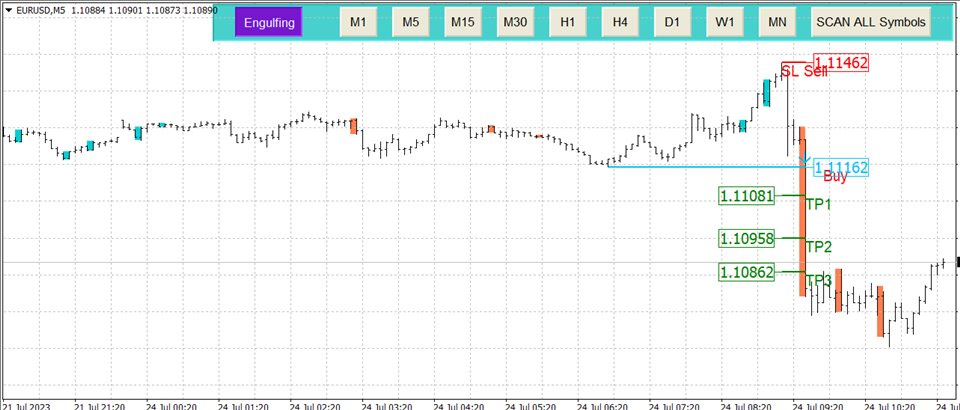Click the red 1.11462 stop loss label

click(840, 63)
